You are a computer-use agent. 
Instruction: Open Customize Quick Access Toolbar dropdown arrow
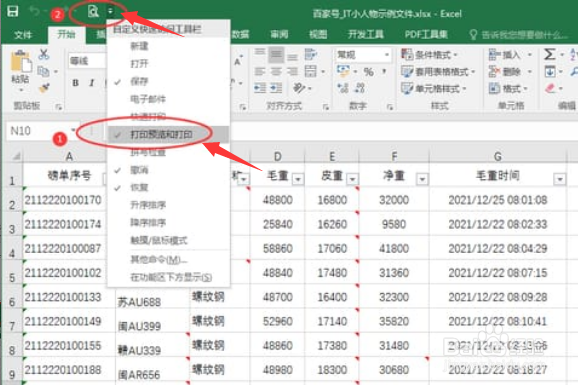point(110,11)
